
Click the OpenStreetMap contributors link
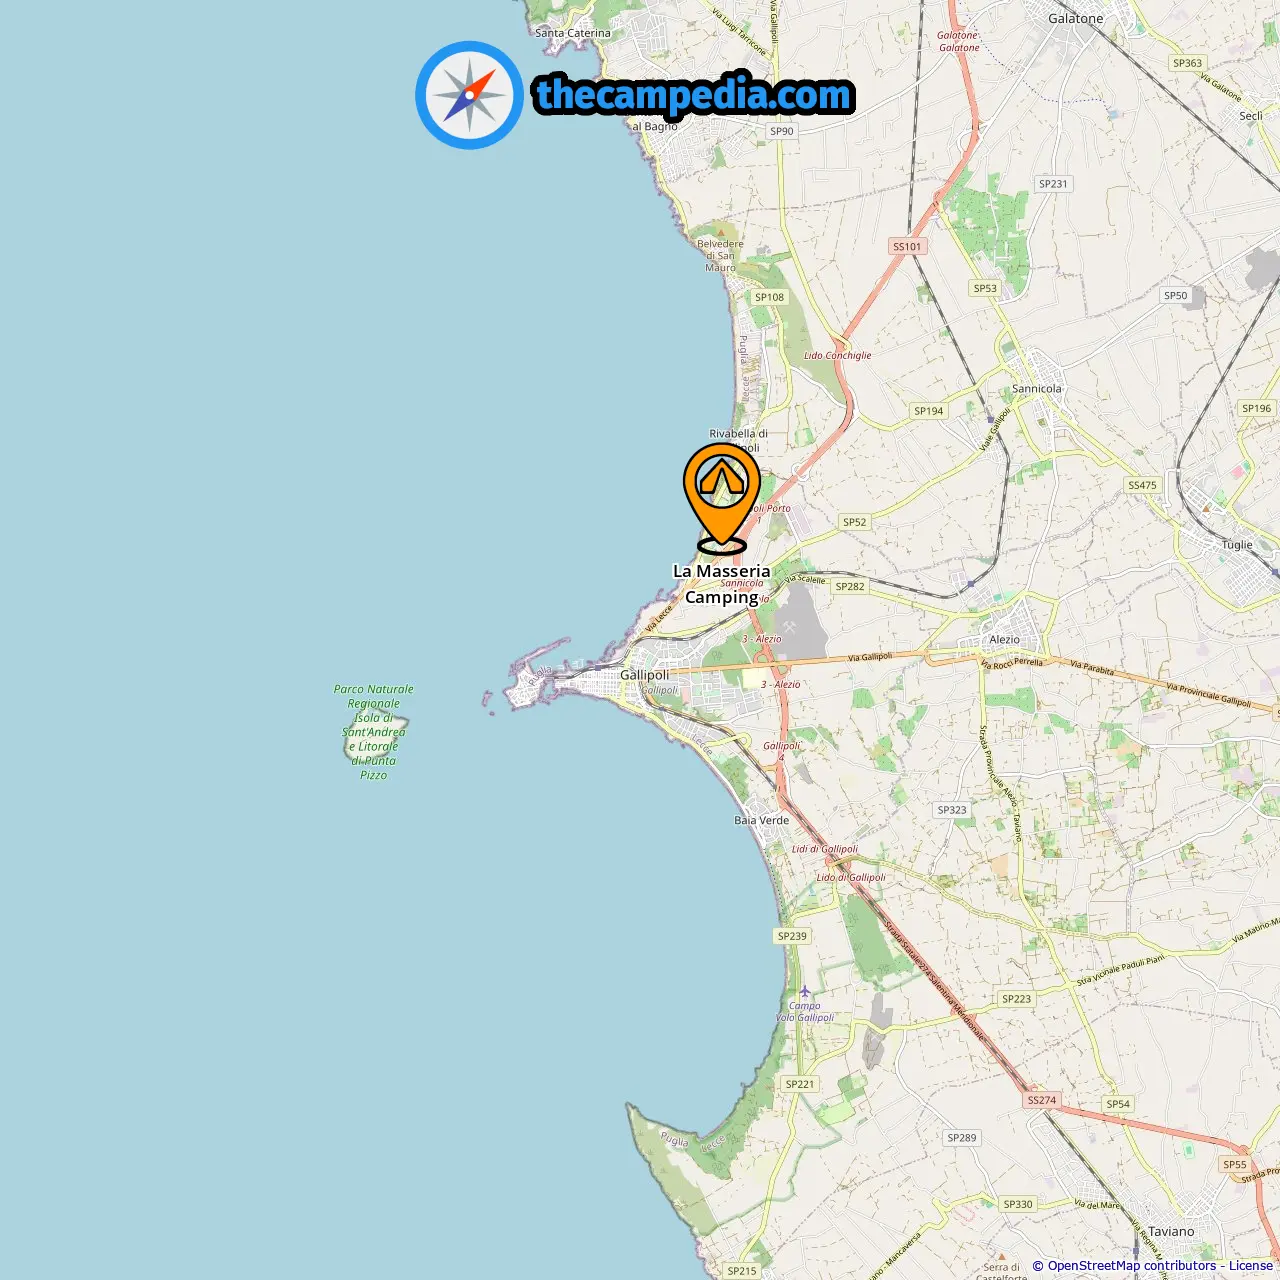1132,1266
